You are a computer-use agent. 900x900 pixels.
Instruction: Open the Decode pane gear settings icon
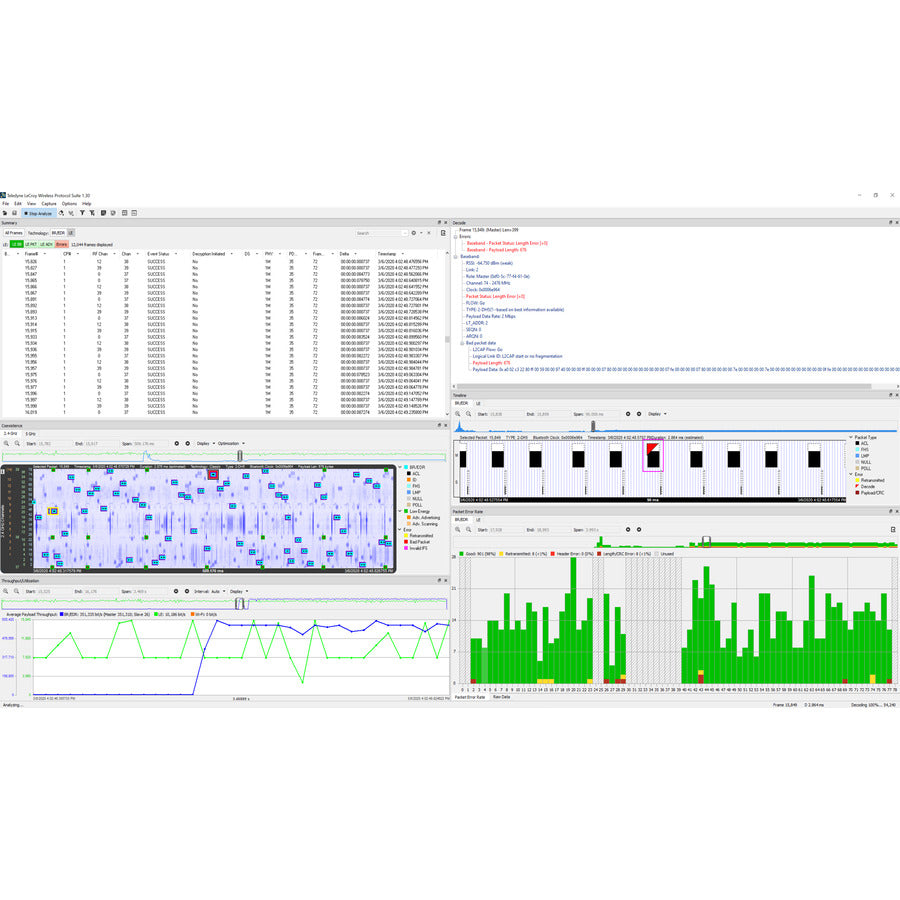click(x=890, y=222)
